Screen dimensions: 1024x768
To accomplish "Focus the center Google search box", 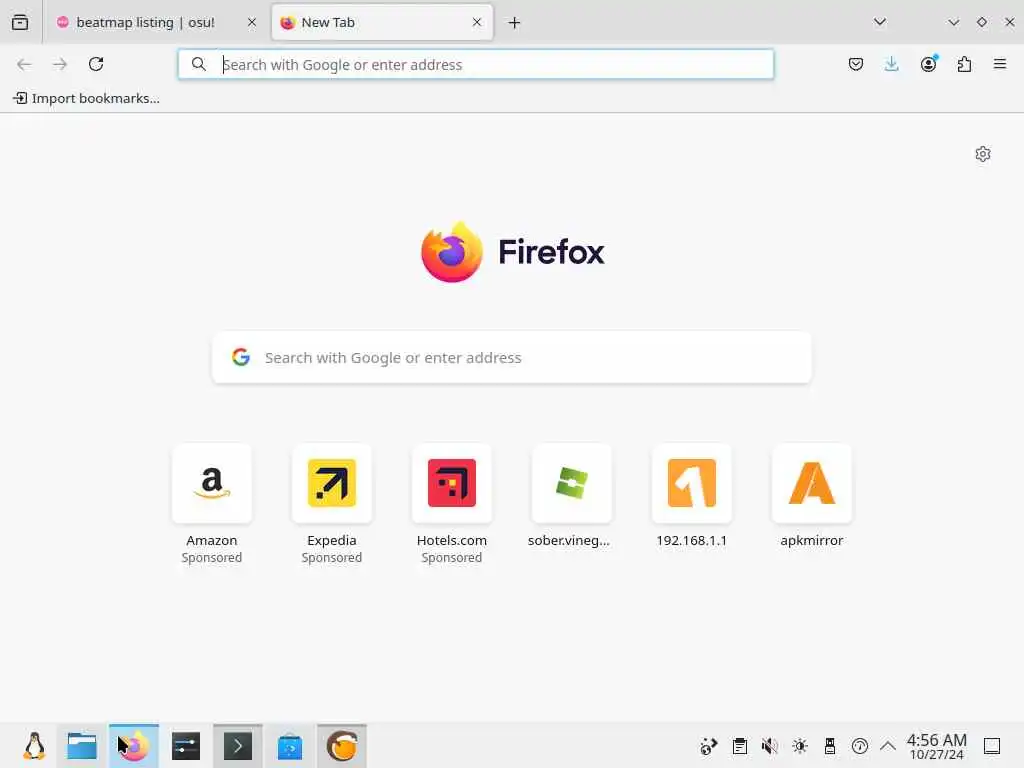I will pyautogui.click(x=511, y=358).
